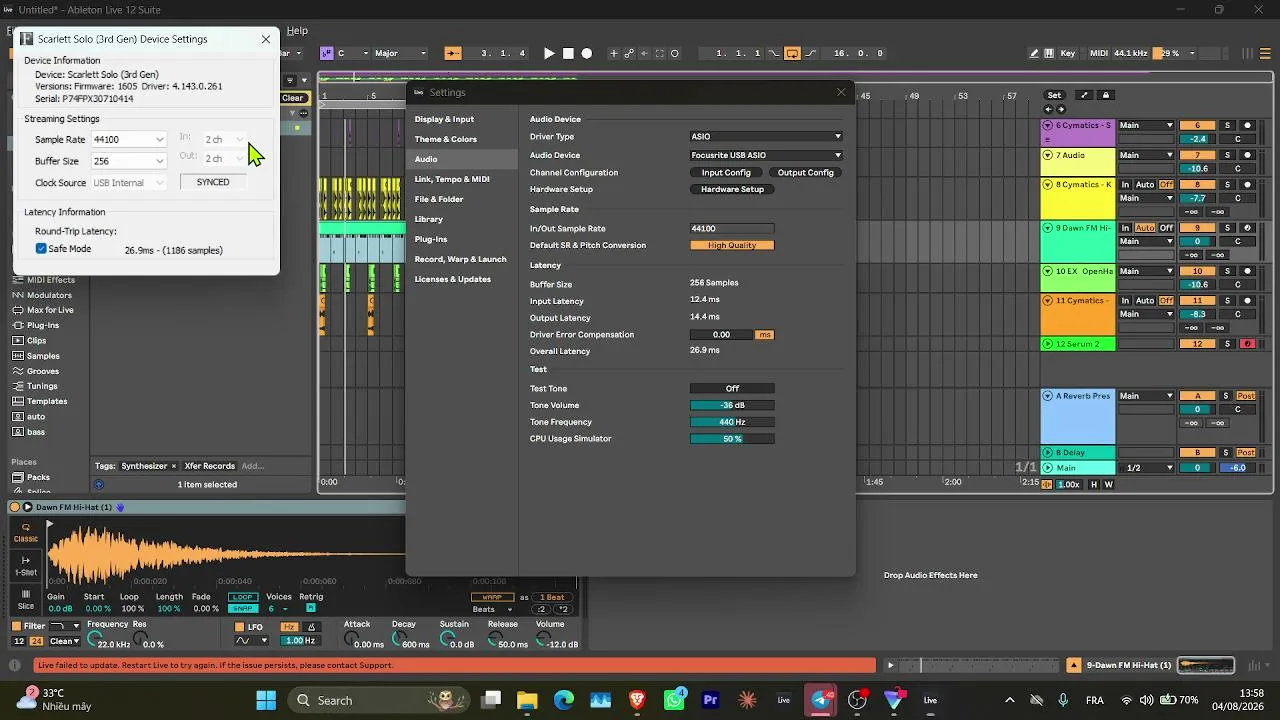Screen dimensions: 1280x720
Task: Open the Theme & Colors settings tab
Action: coord(446,139)
